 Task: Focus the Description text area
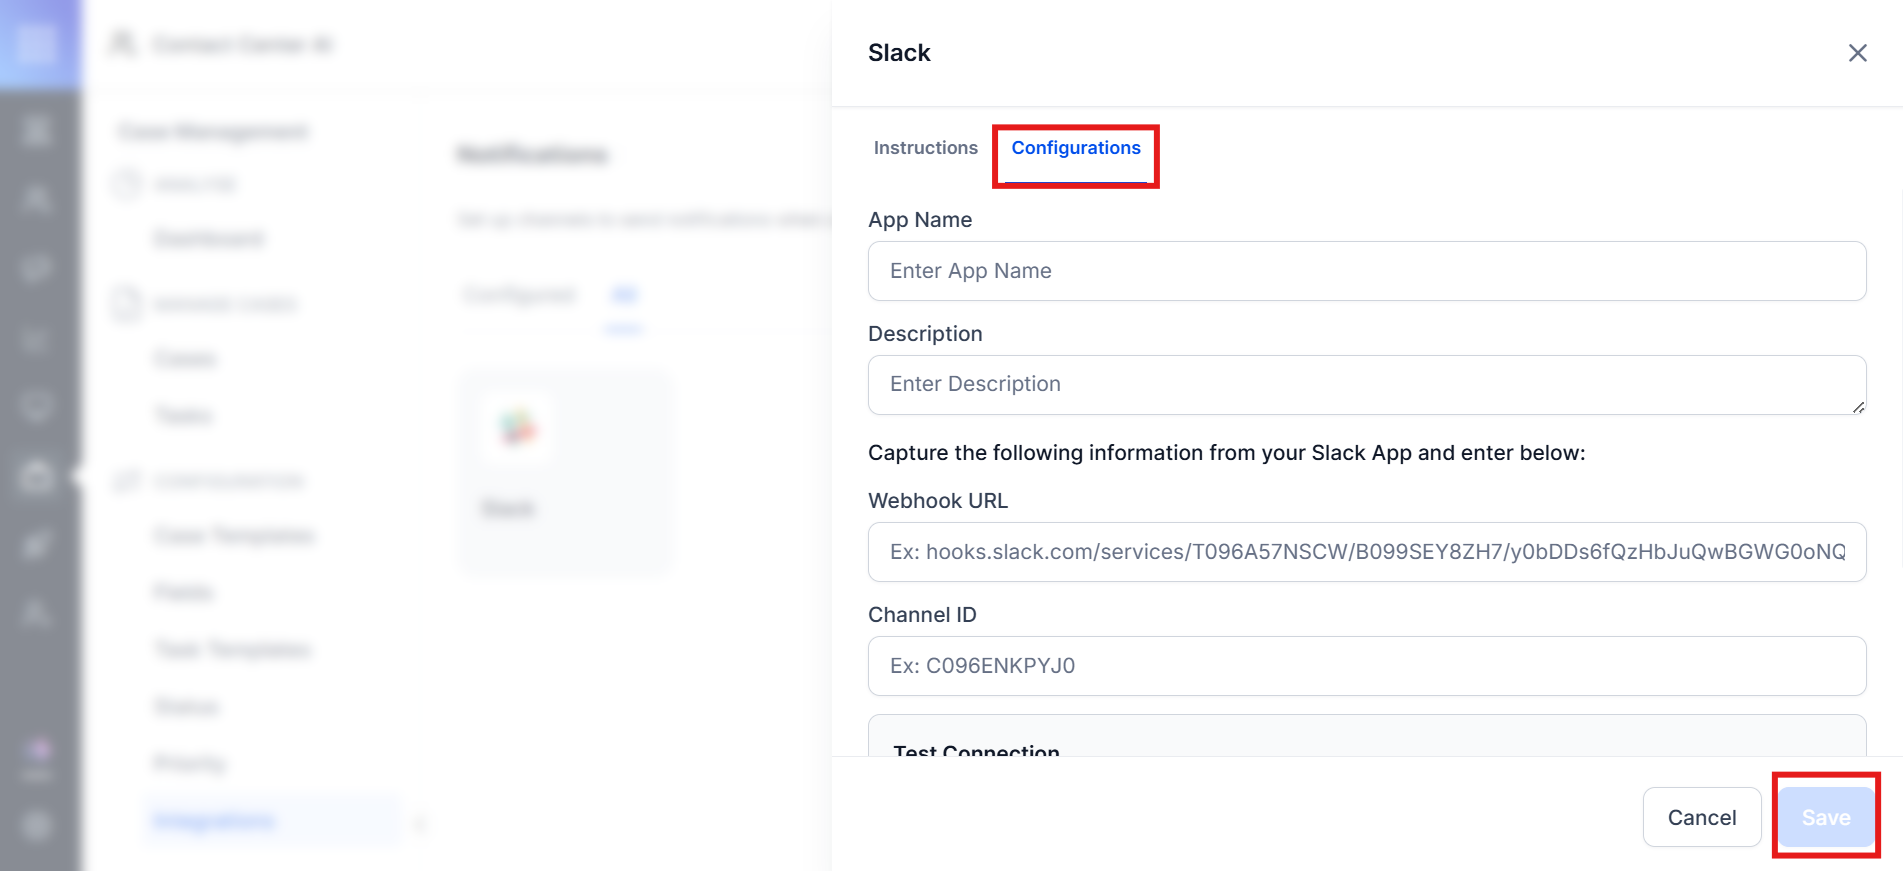1366,385
